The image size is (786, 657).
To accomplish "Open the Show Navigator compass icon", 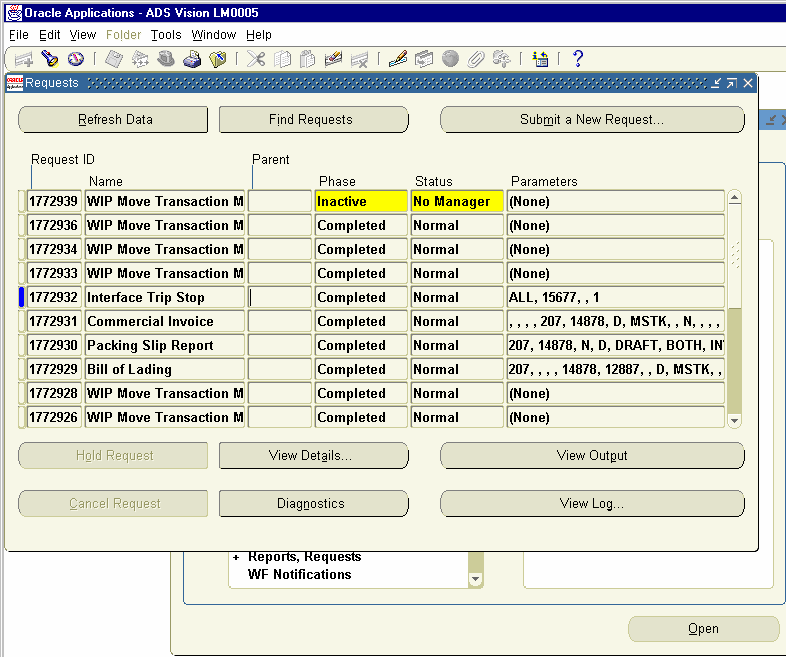I will point(76,59).
